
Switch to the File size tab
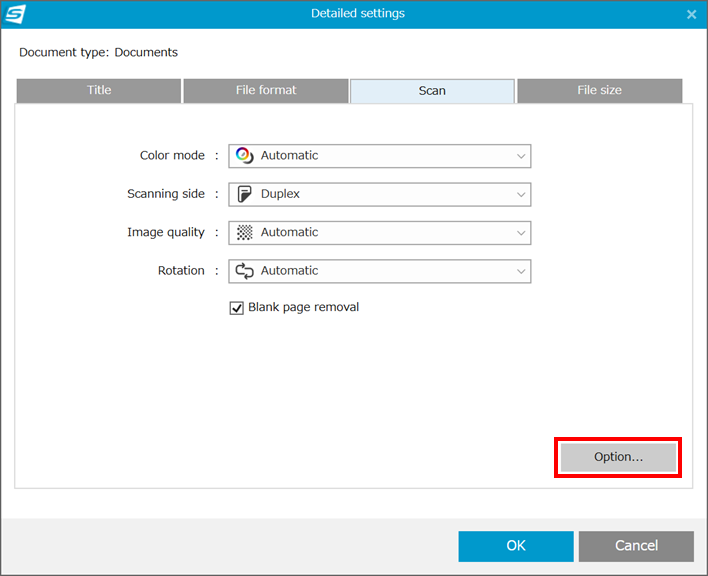pos(599,91)
